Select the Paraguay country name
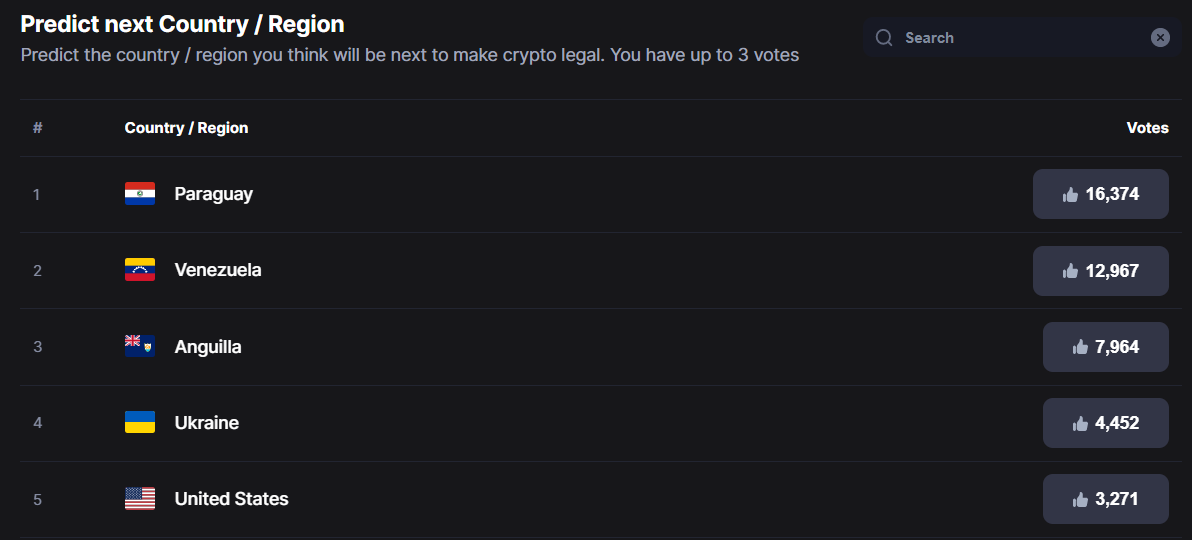The height and width of the screenshot is (540, 1192). click(214, 194)
